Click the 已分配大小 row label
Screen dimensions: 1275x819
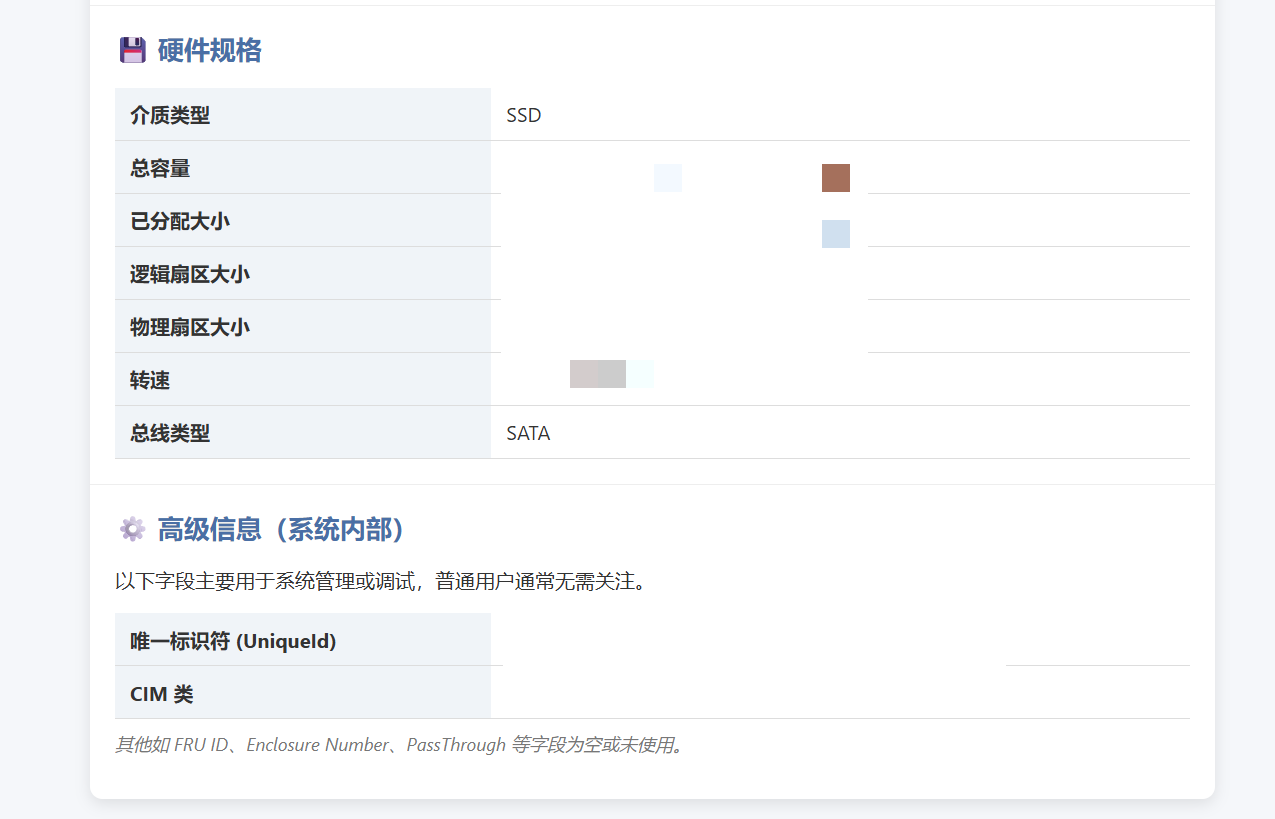click(x=303, y=221)
